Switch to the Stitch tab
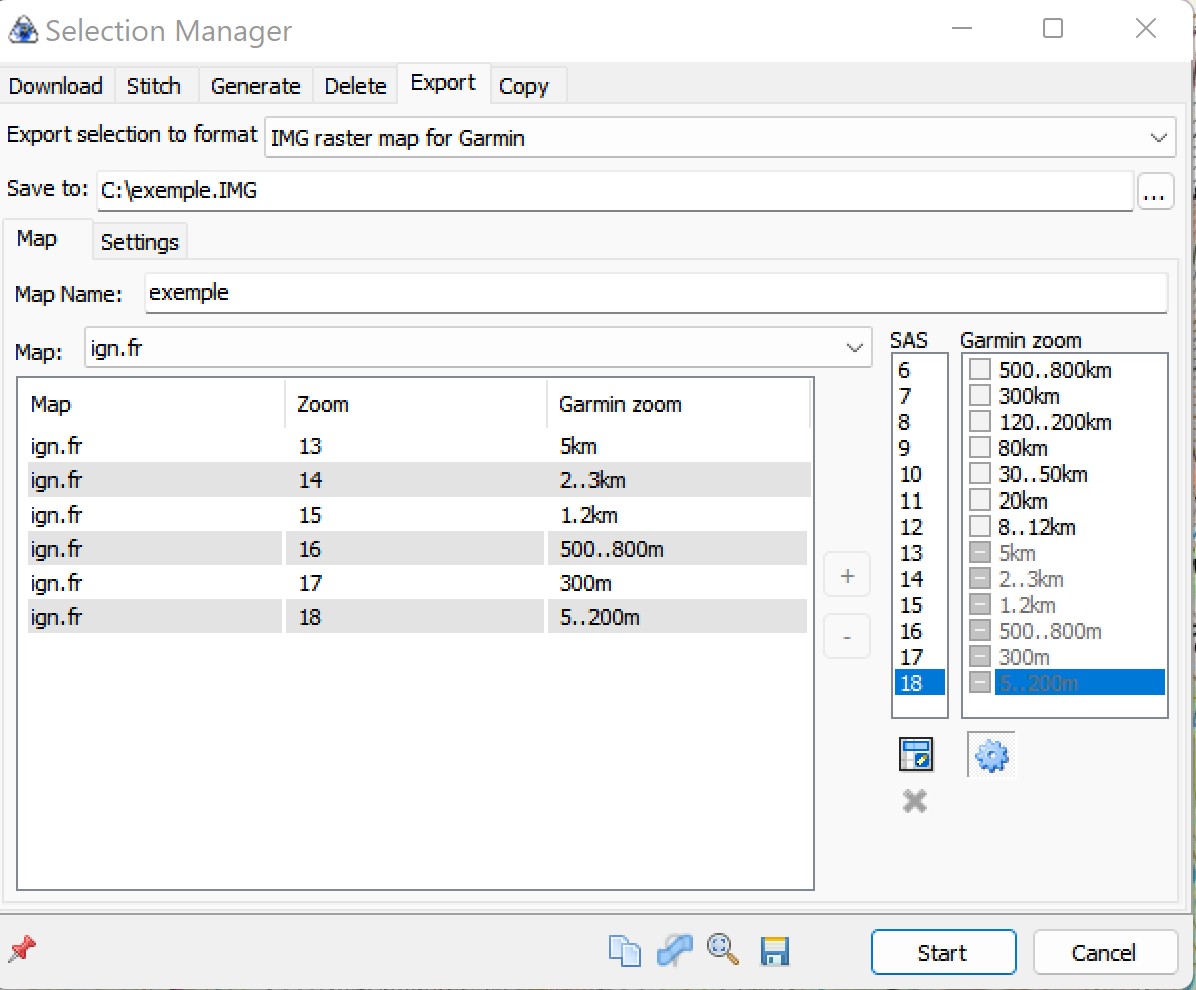The image size is (1196, 990). click(154, 85)
